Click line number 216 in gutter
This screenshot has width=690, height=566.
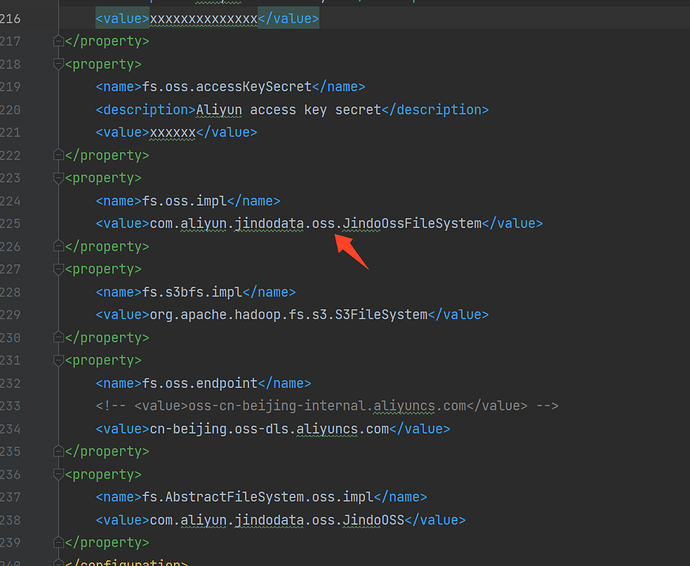(10, 19)
